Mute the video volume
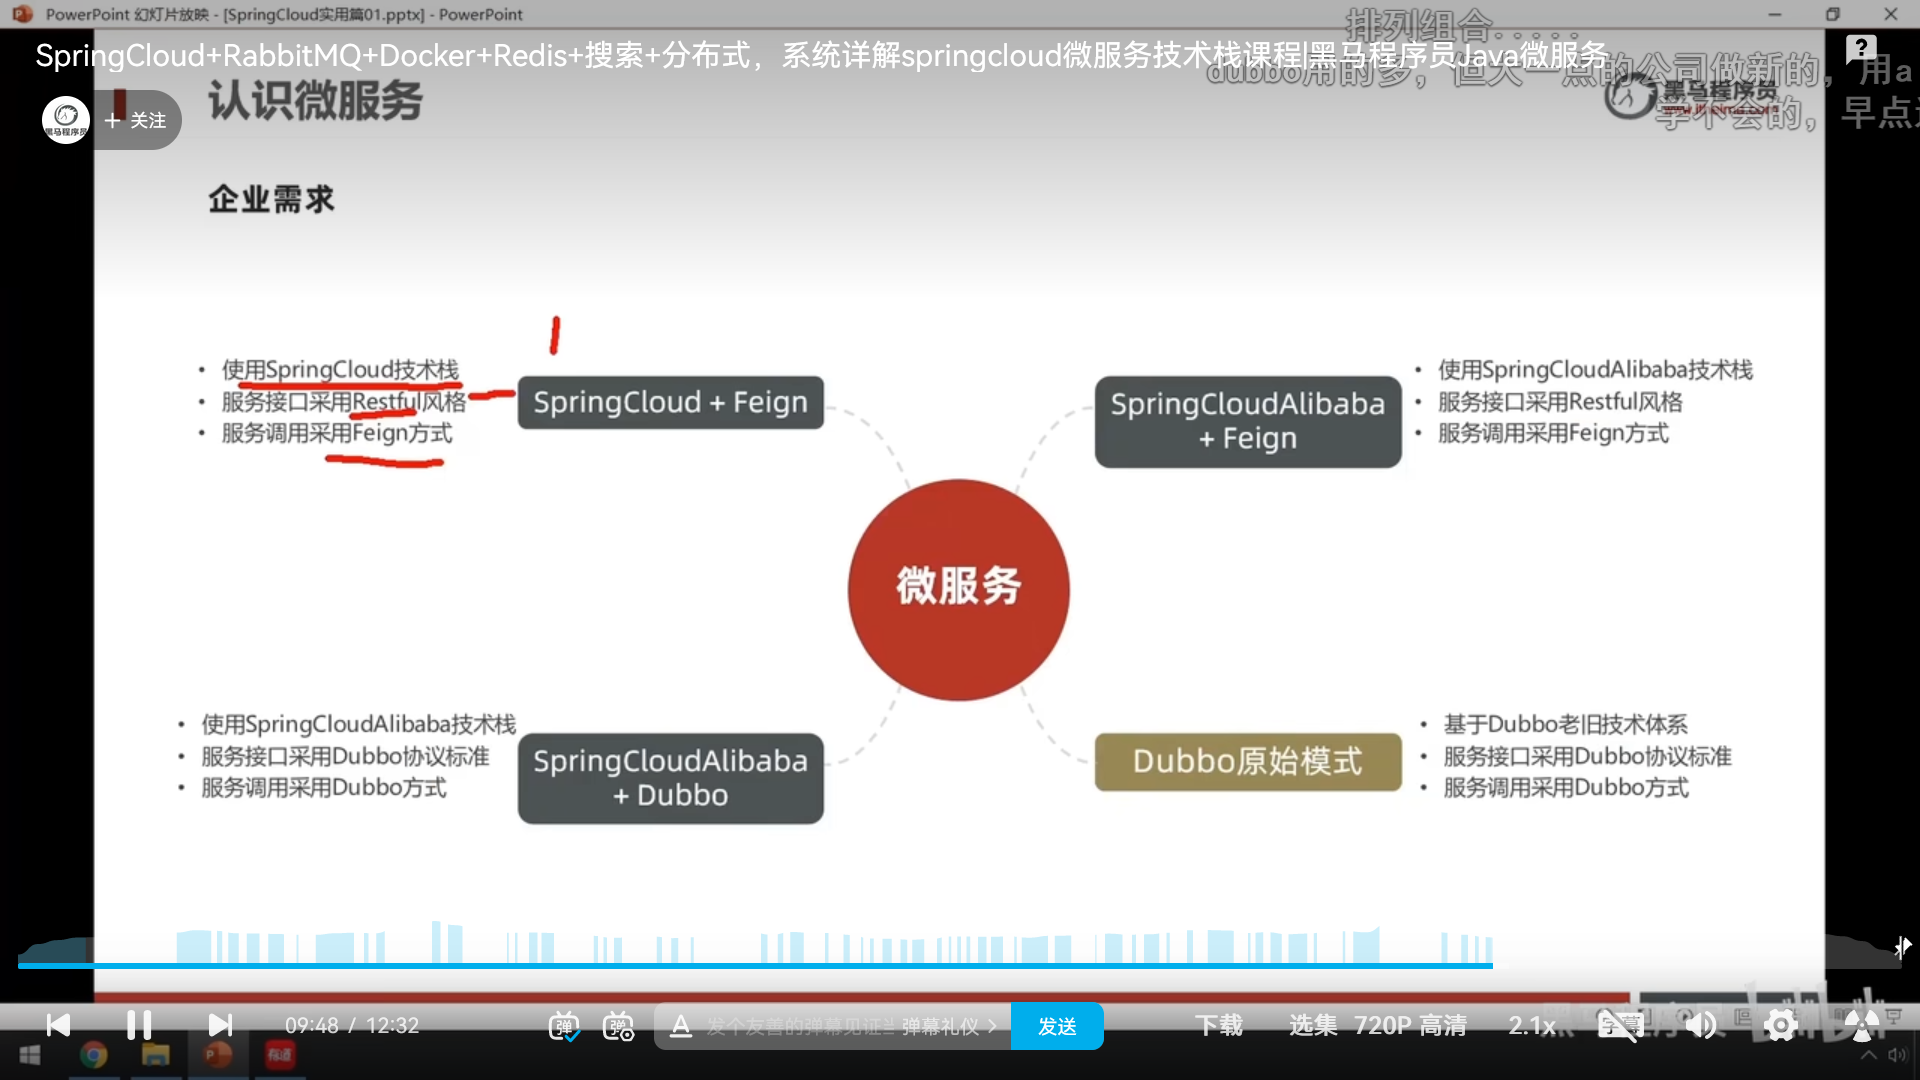 pos(1700,1025)
